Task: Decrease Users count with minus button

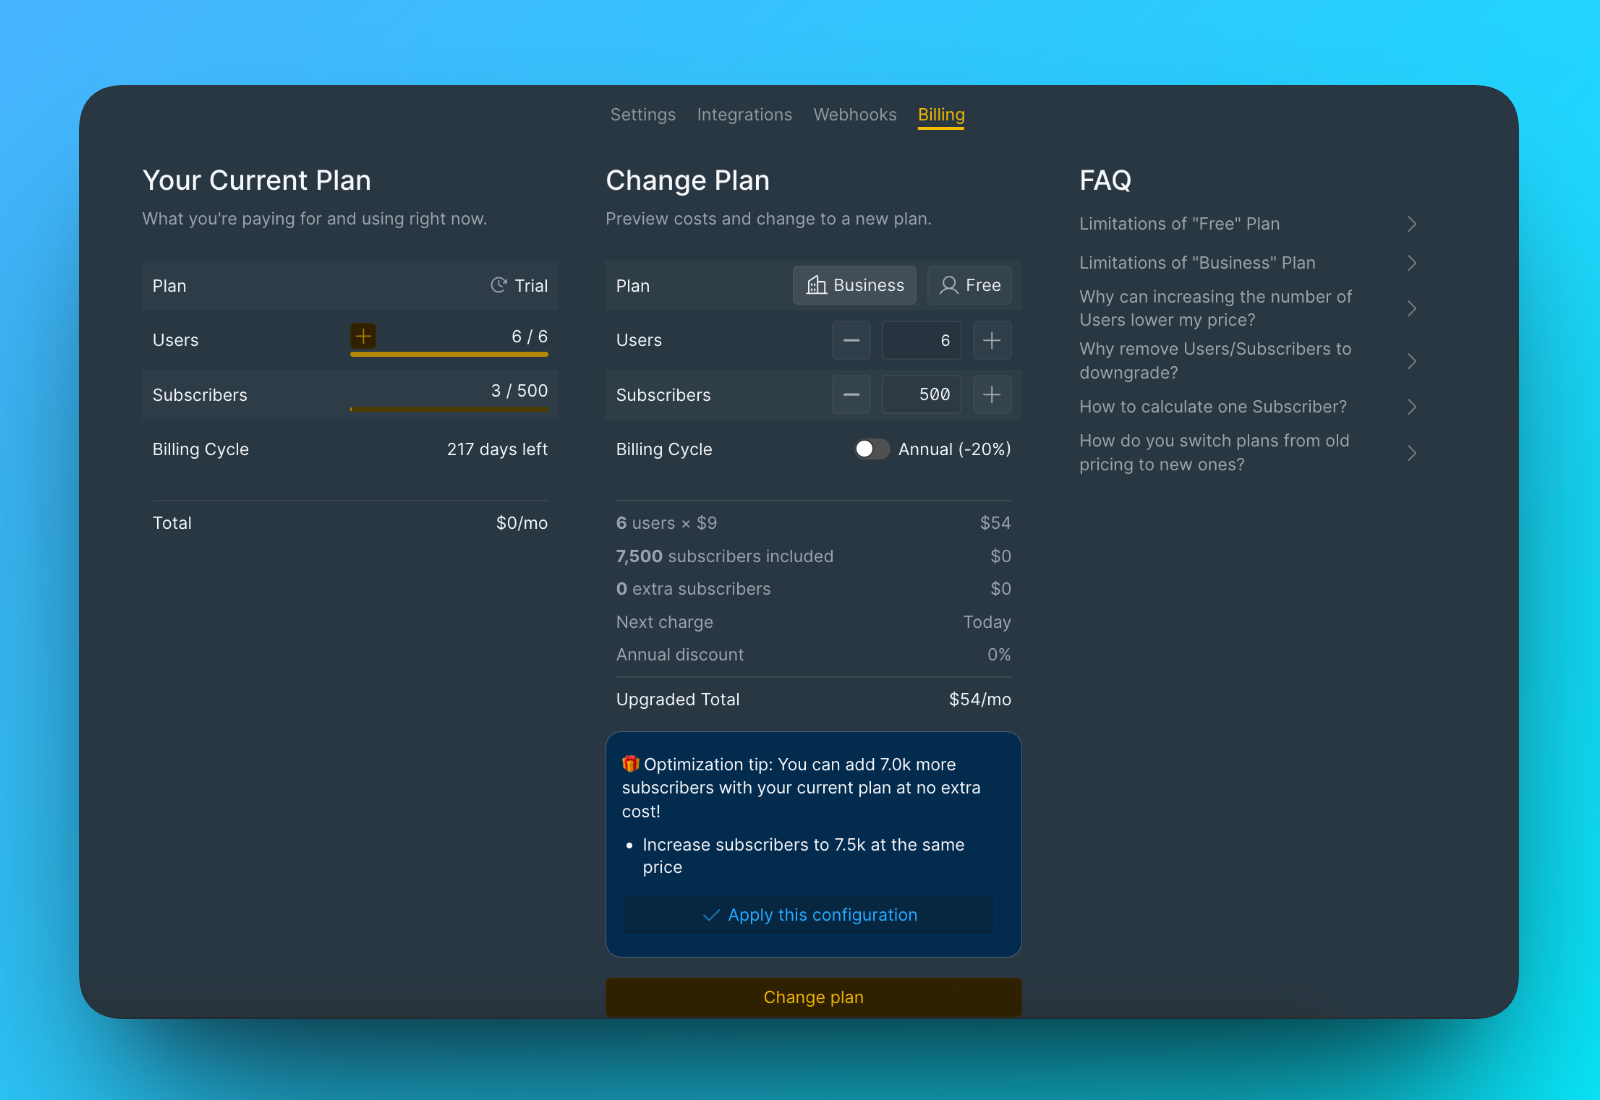Action: click(851, 340)
